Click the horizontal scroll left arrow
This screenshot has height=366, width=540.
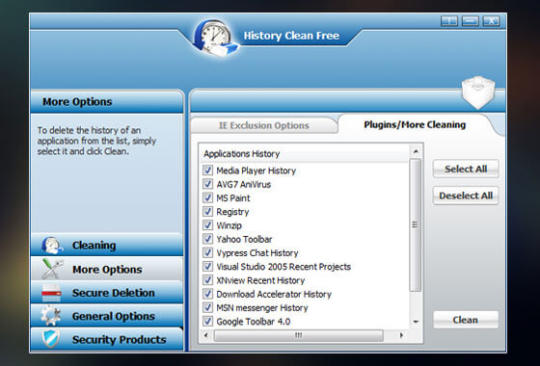click(206, 335)
